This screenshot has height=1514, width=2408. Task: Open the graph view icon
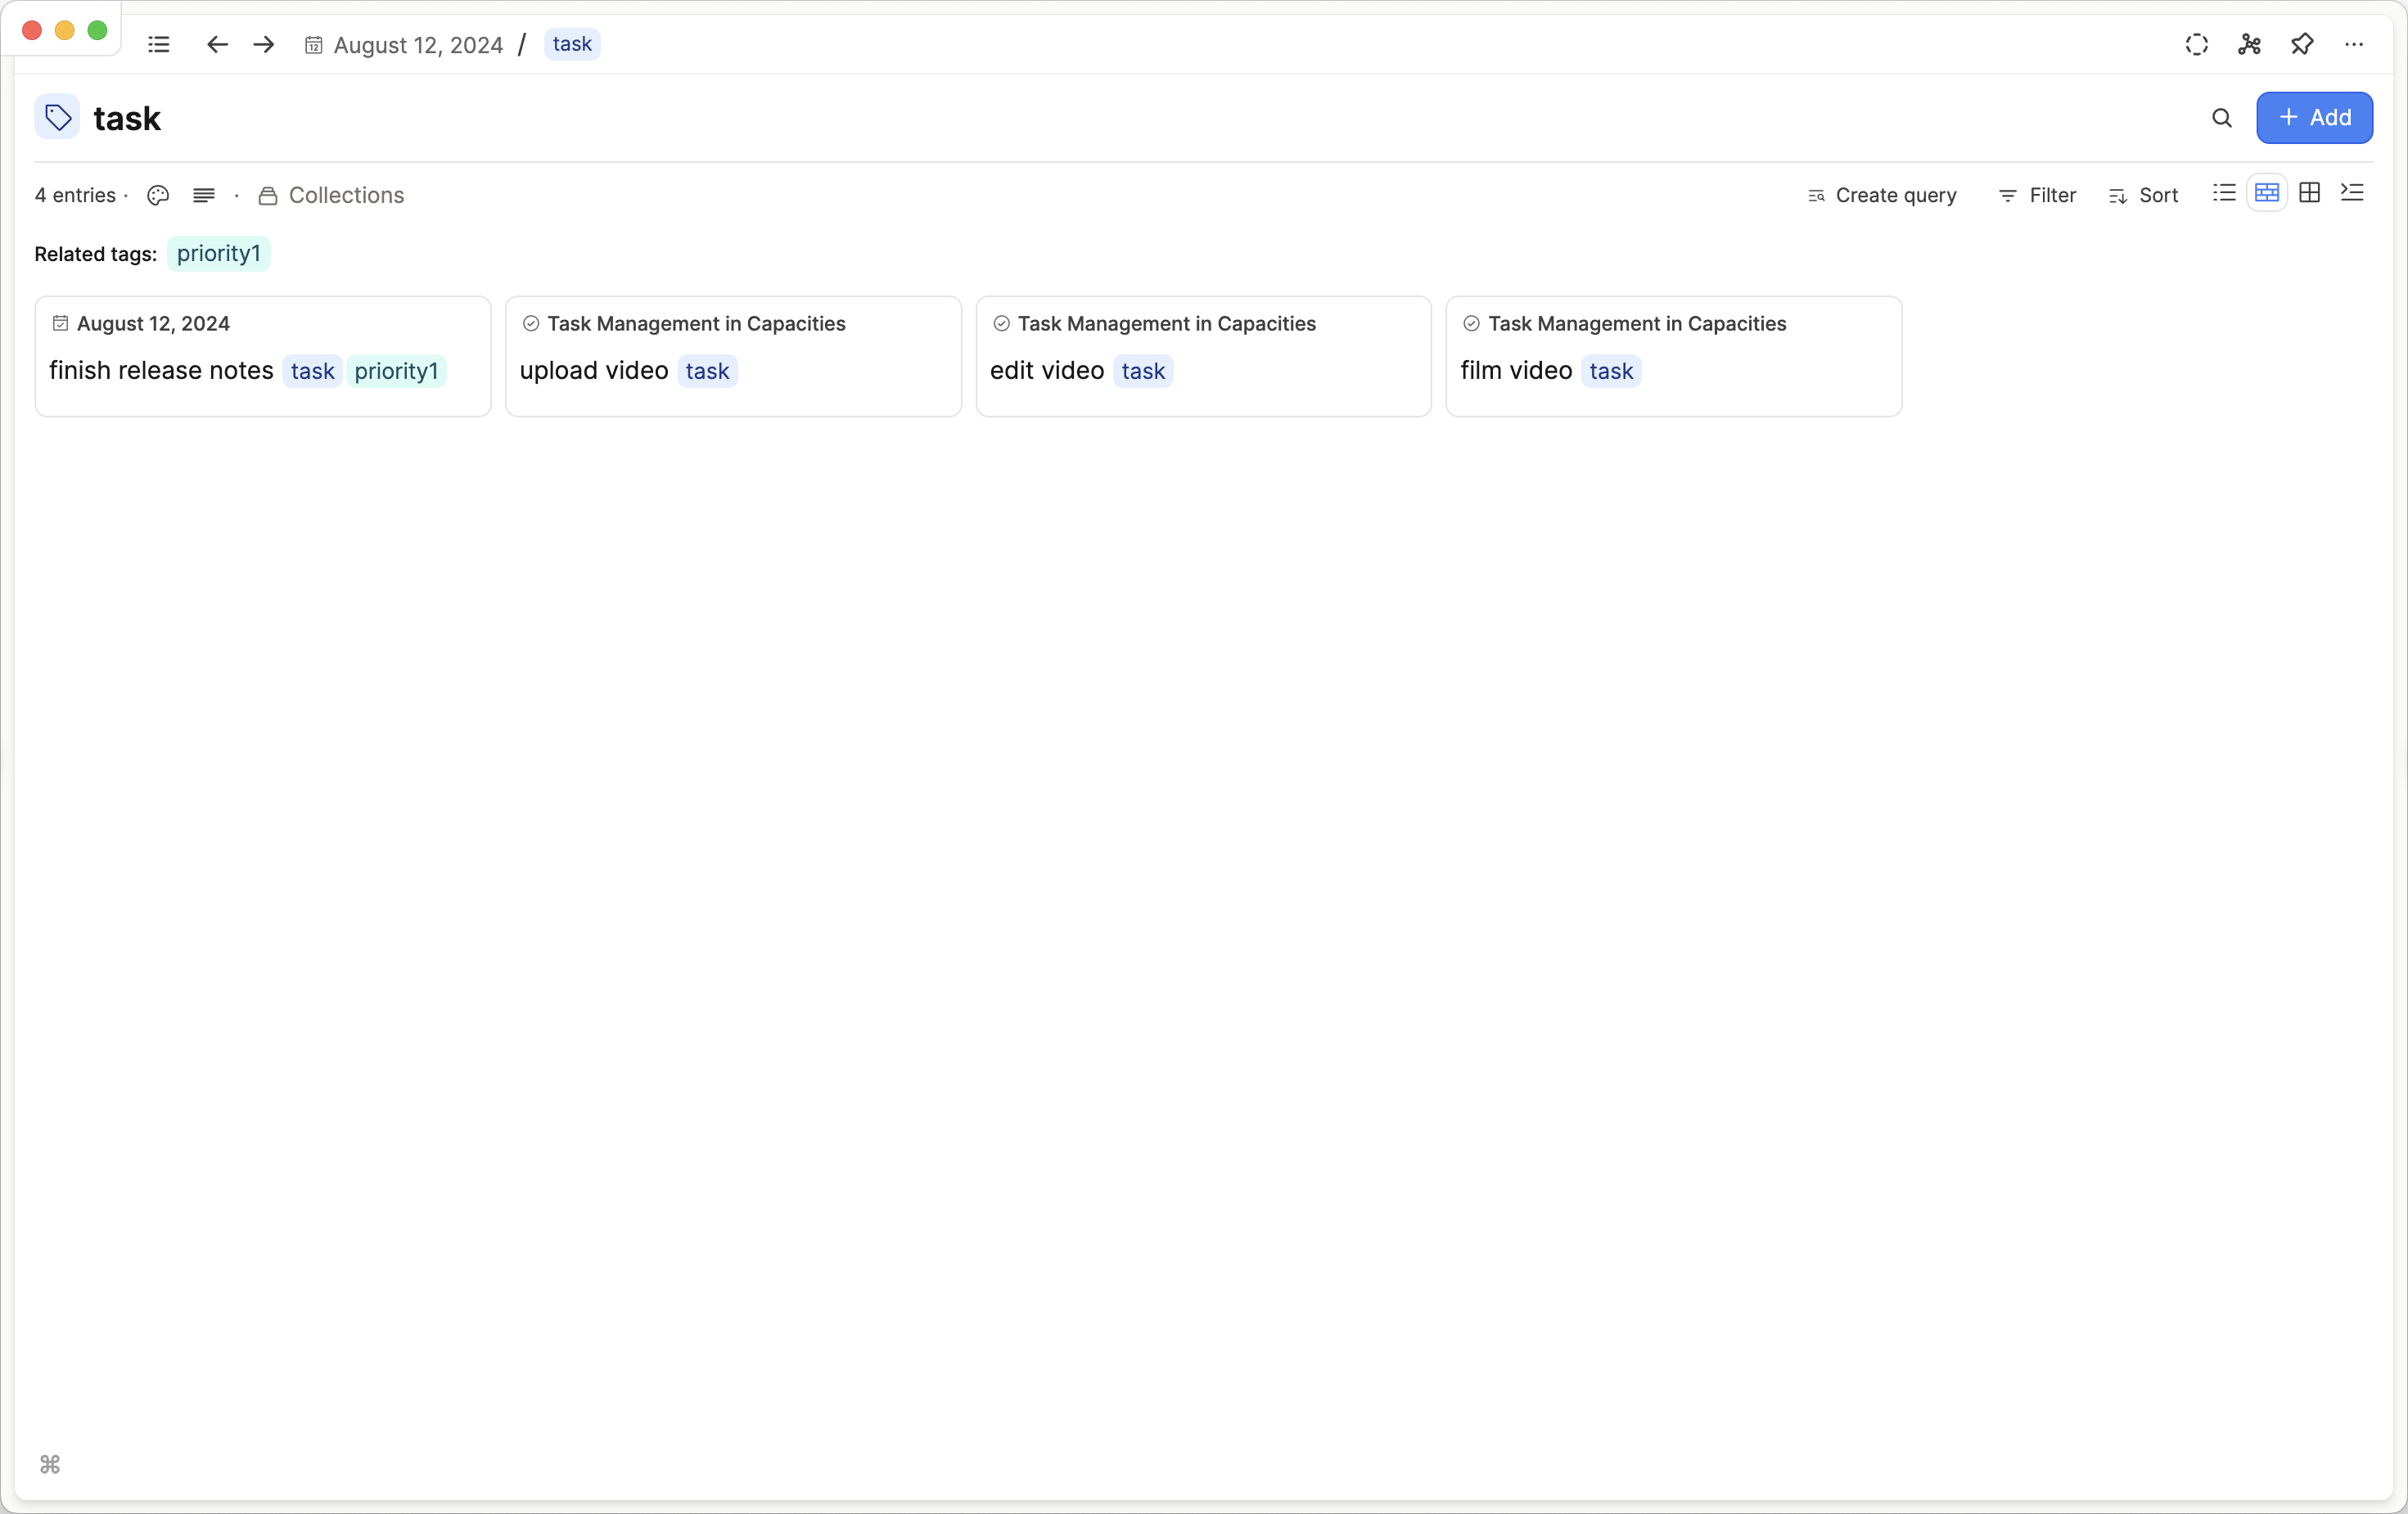click(x=2249, y=44)
